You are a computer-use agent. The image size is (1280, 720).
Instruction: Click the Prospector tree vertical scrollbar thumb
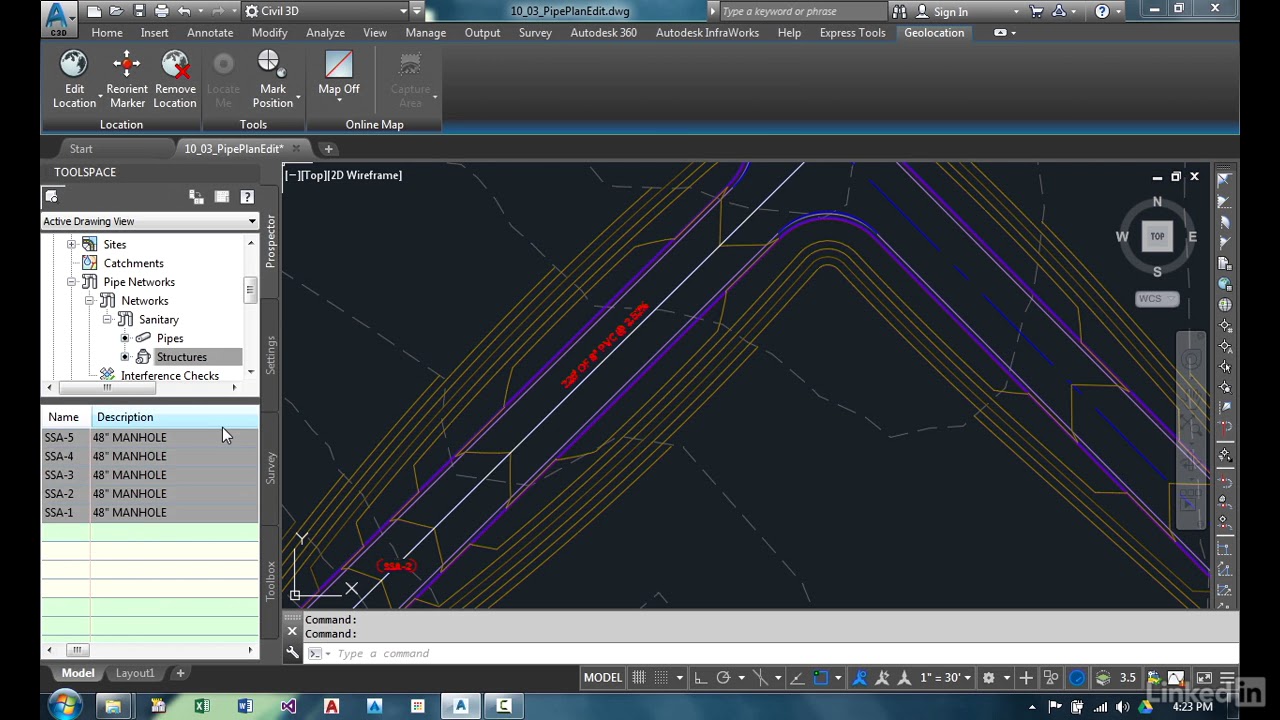coord(250,292)
